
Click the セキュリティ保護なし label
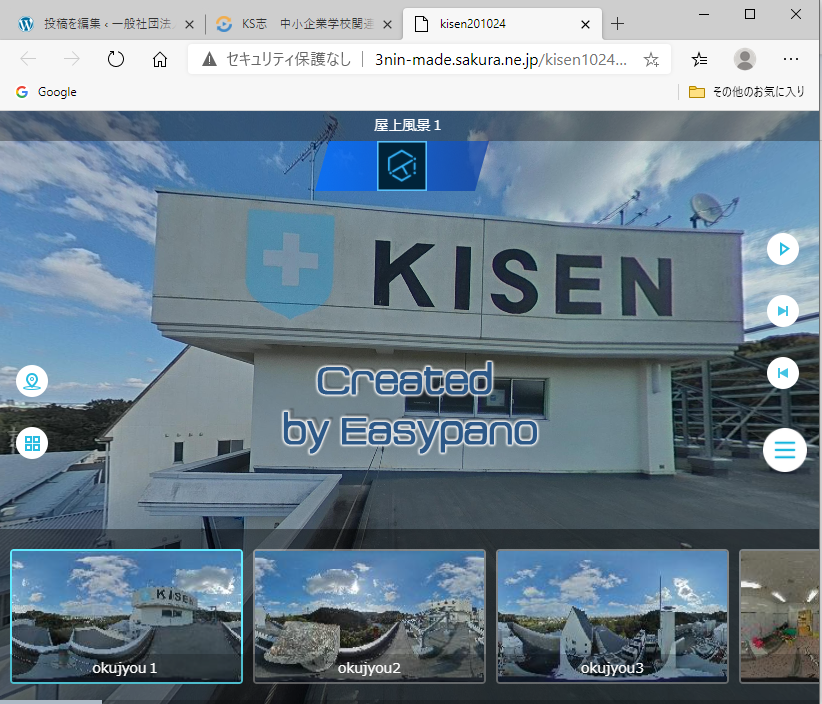(289, 60)
